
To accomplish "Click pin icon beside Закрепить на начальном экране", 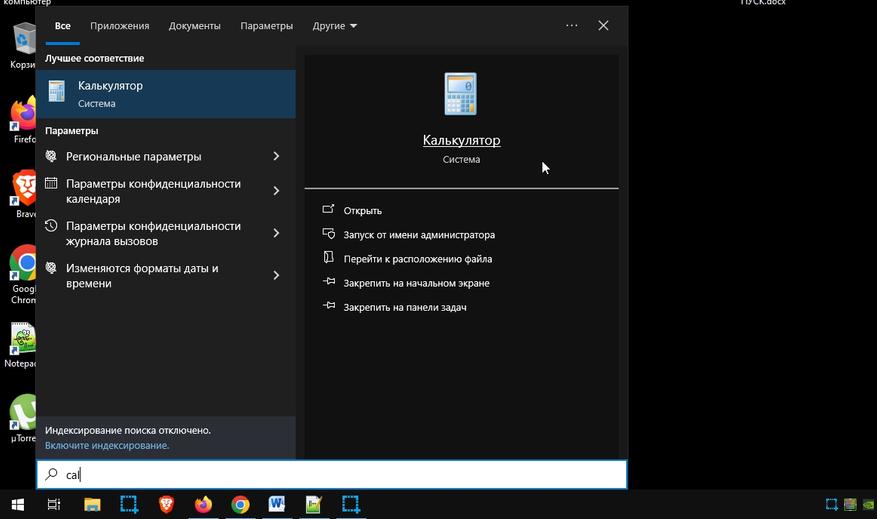I will pyautogui.click(x=329, y=281).
